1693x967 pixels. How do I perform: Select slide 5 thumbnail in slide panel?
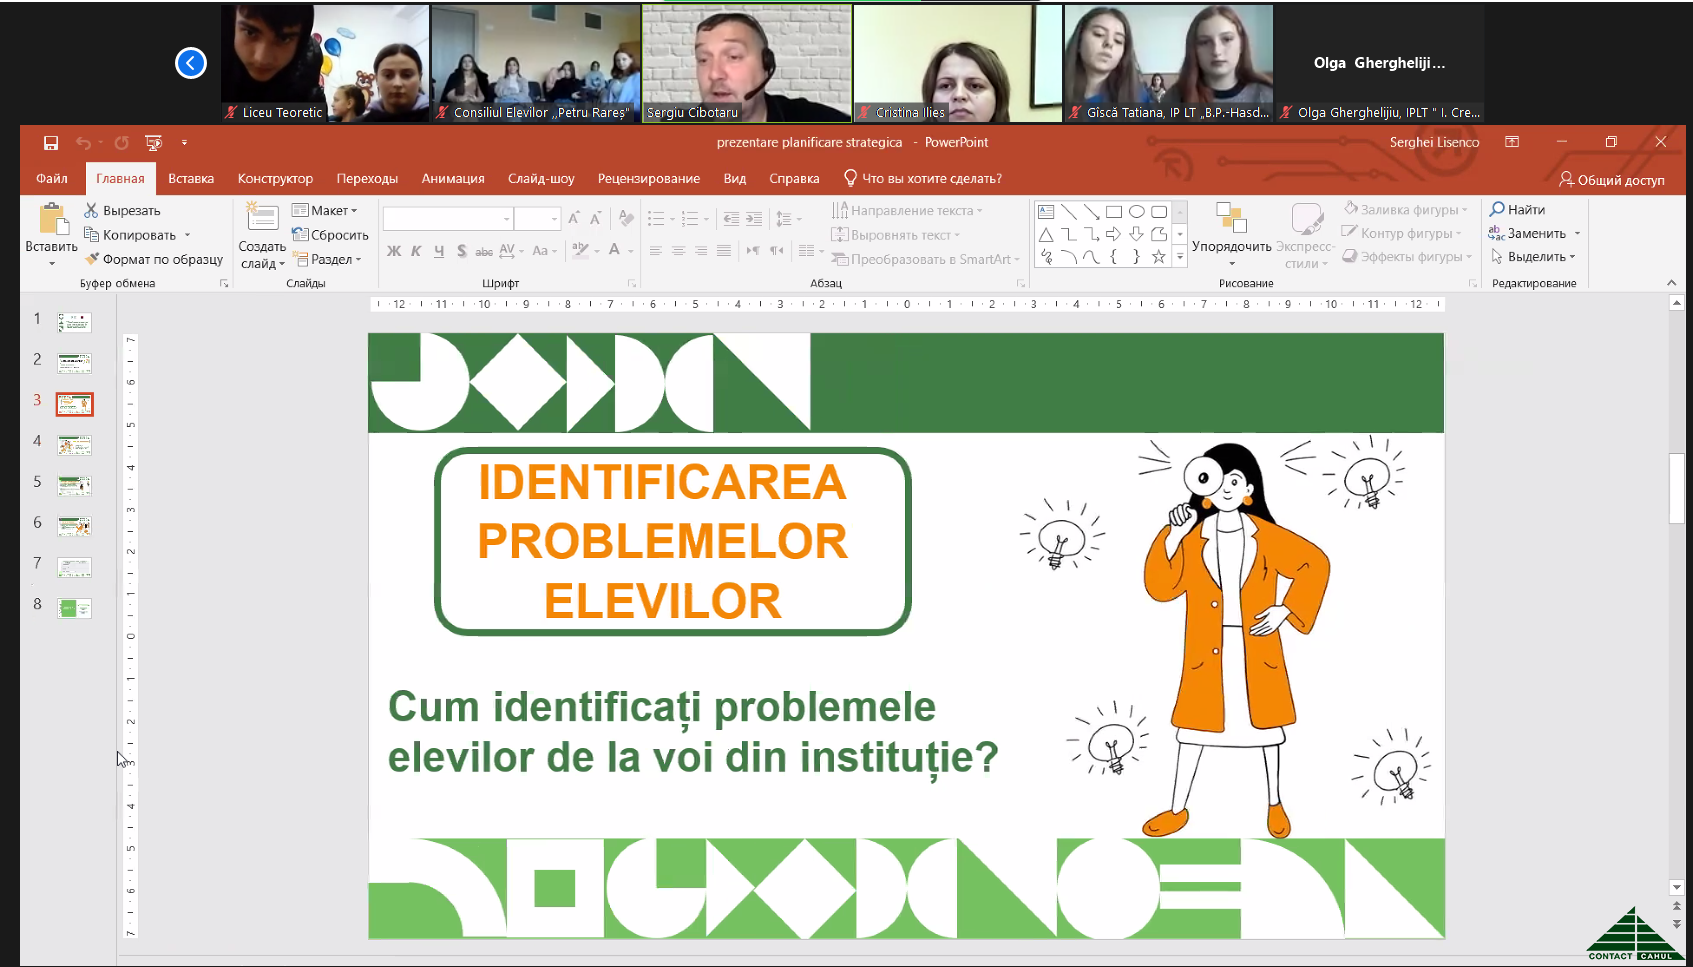click(74, 486)
